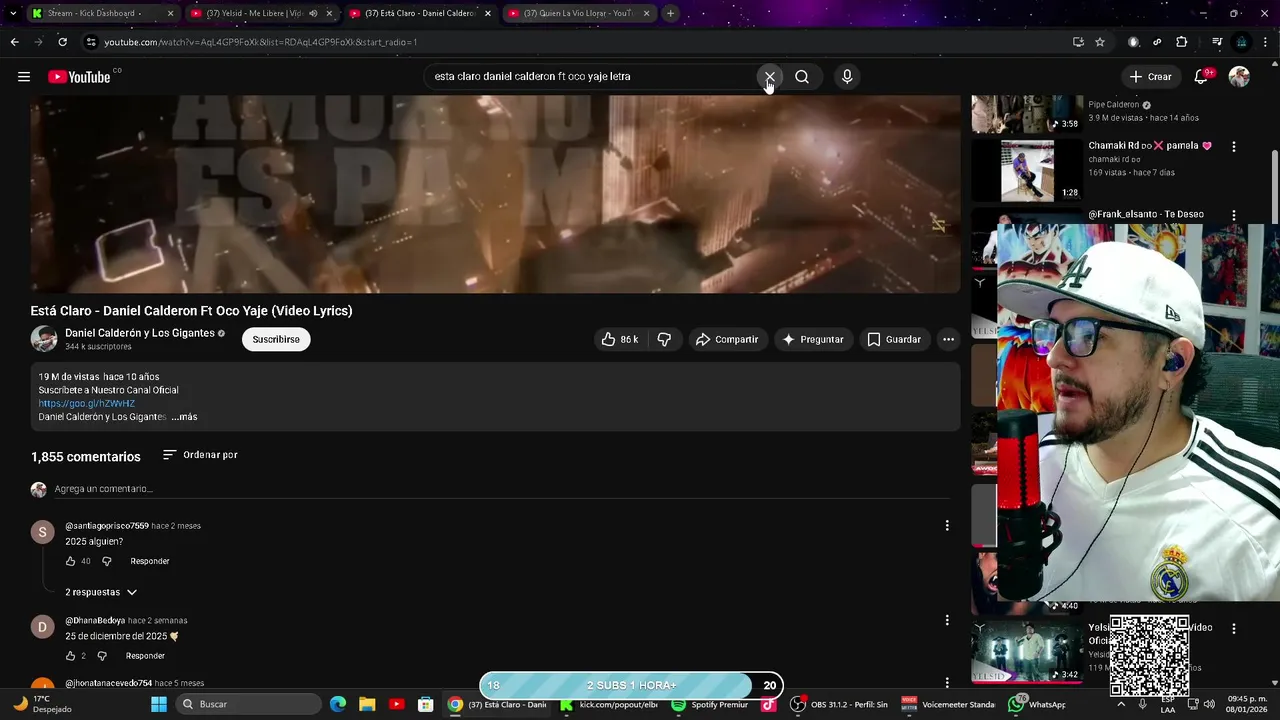Open more actions menu beside Guardar
1280x720 pixels.
948,340
